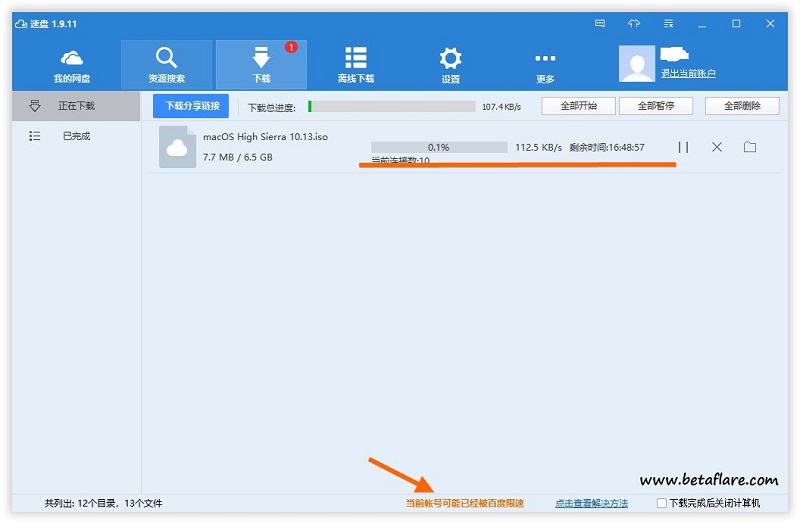Open 资源搜索 resource search
Image resolution: width=800 pixels, height=524 pixels.
coord(166,64)
